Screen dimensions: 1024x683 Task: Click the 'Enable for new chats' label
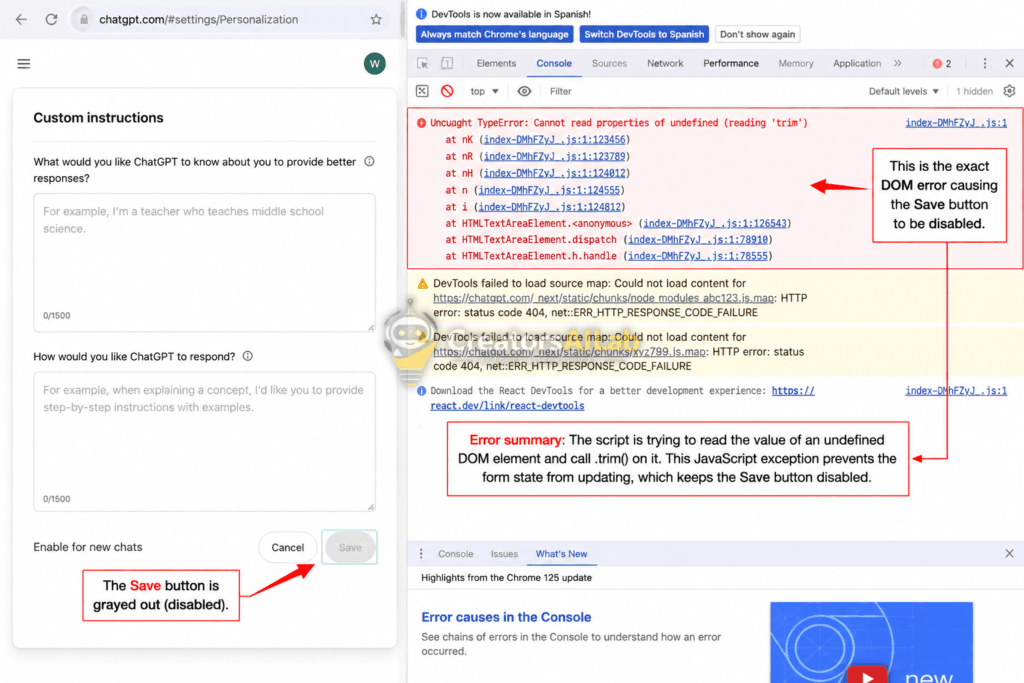pos(88,547)
